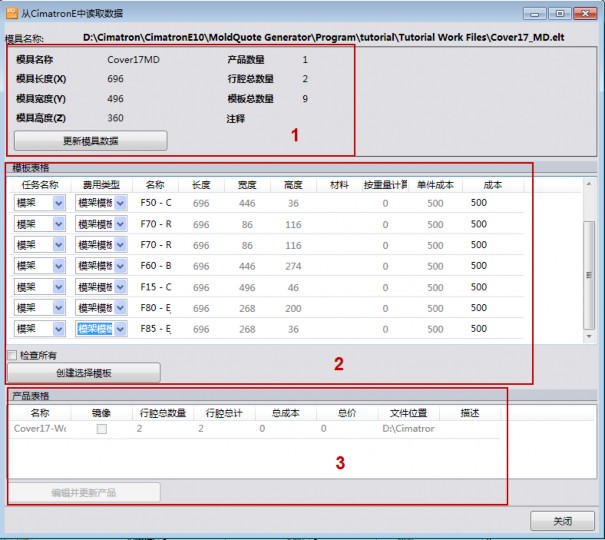
Task: Sort template table by 长度 column header
Action: point(201,185)
